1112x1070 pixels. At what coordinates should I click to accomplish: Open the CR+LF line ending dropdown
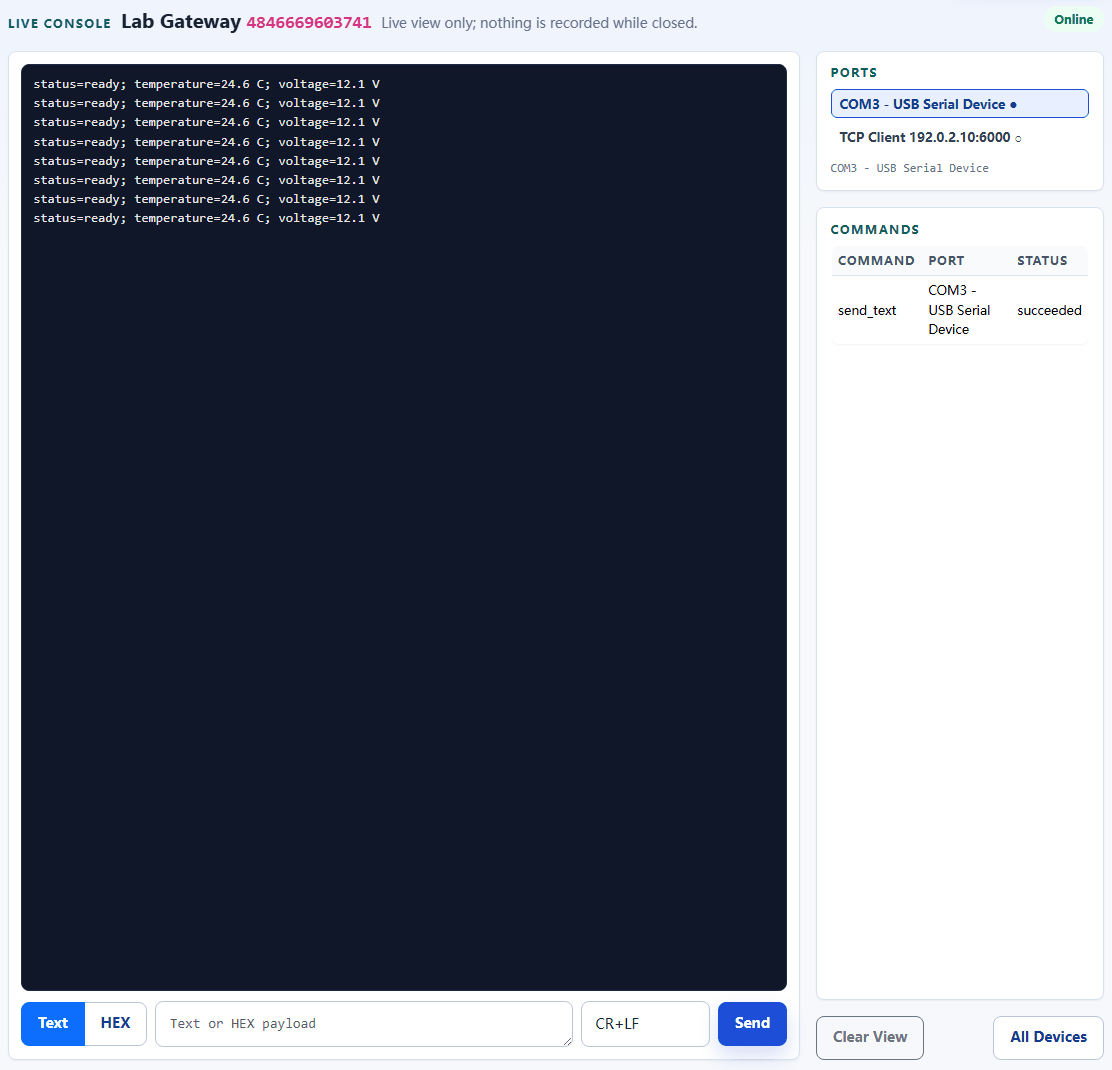645,1023
